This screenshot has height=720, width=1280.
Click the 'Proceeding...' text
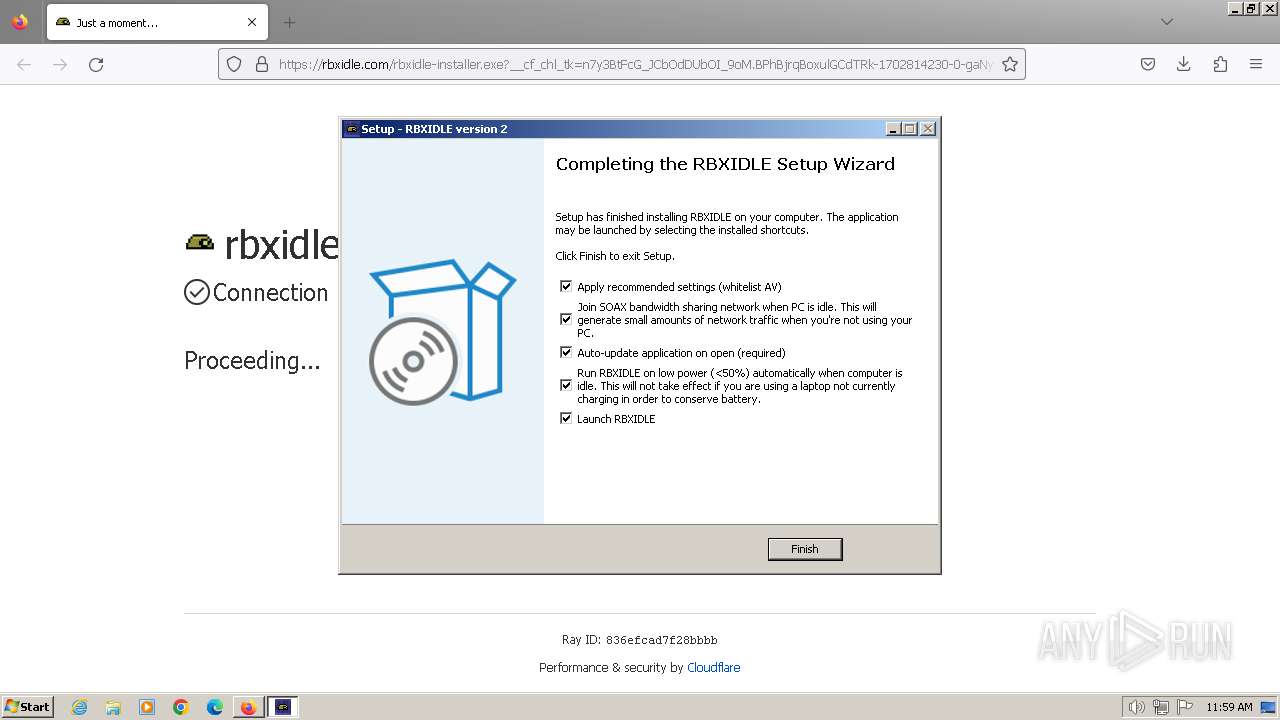252,361
